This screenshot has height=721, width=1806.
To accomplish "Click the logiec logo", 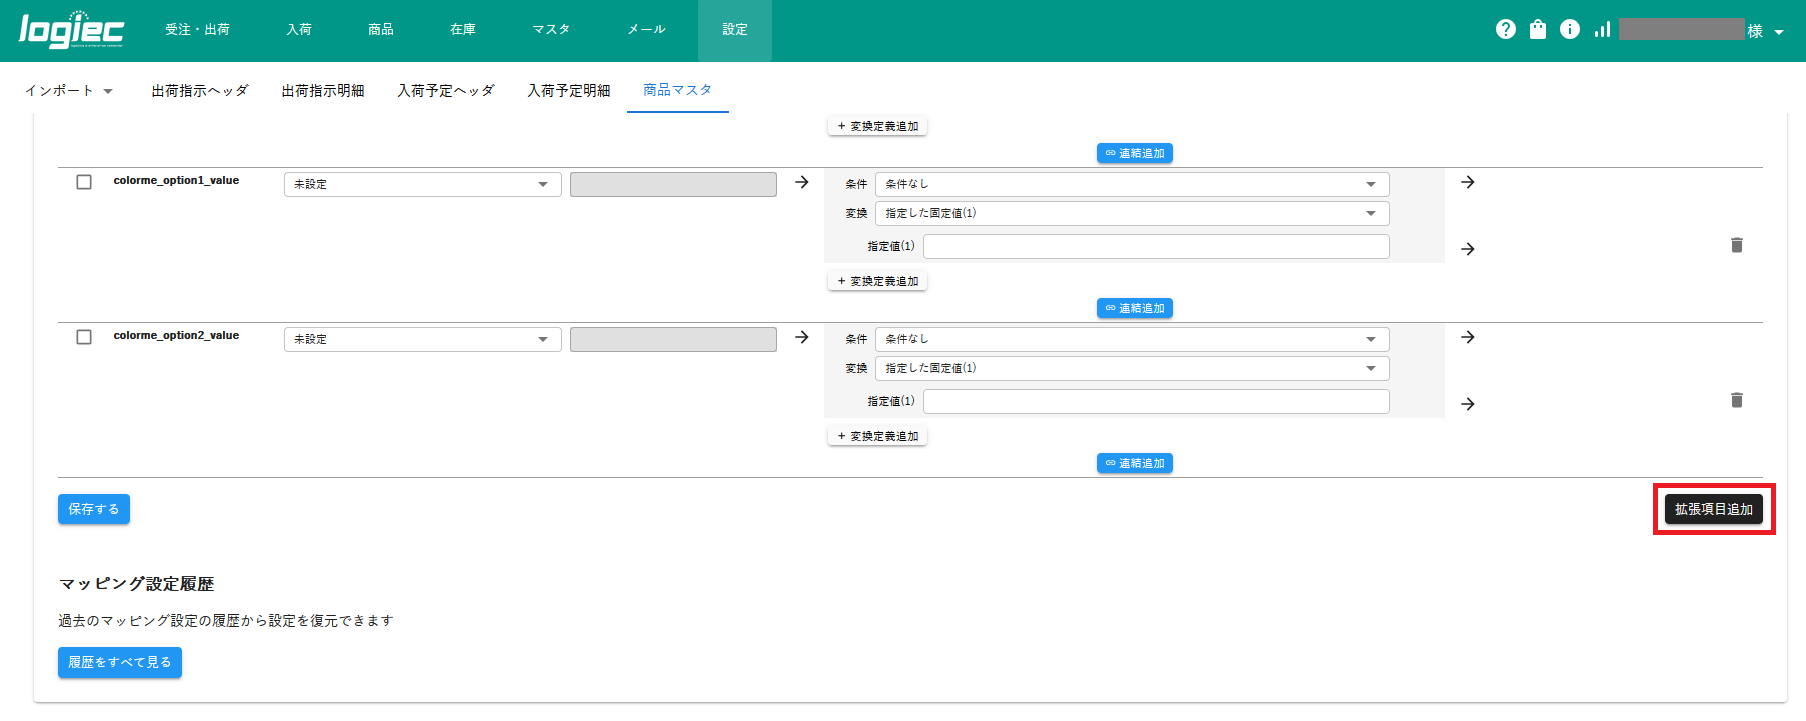I will [x=71, y=30].
